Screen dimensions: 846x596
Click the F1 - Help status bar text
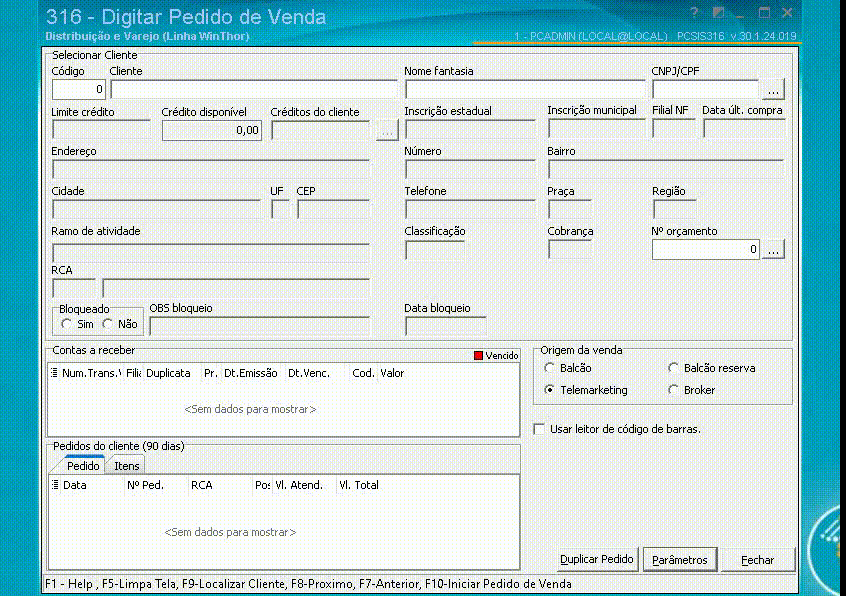[69, 584]
